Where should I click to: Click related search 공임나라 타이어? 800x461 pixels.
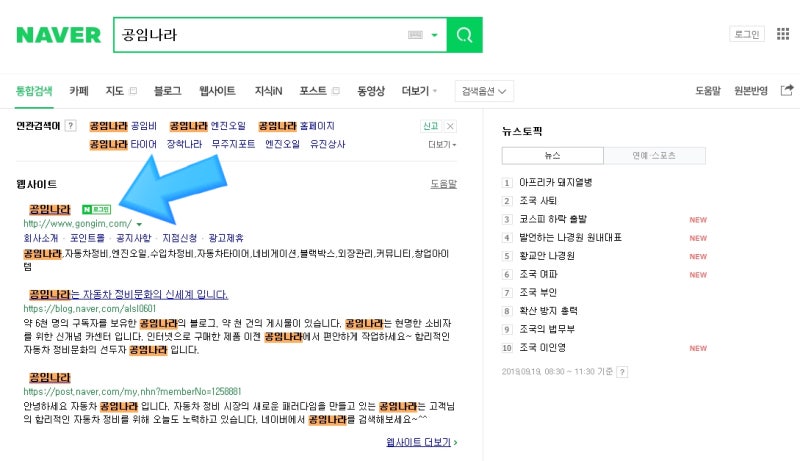click(x=123, y=144)
